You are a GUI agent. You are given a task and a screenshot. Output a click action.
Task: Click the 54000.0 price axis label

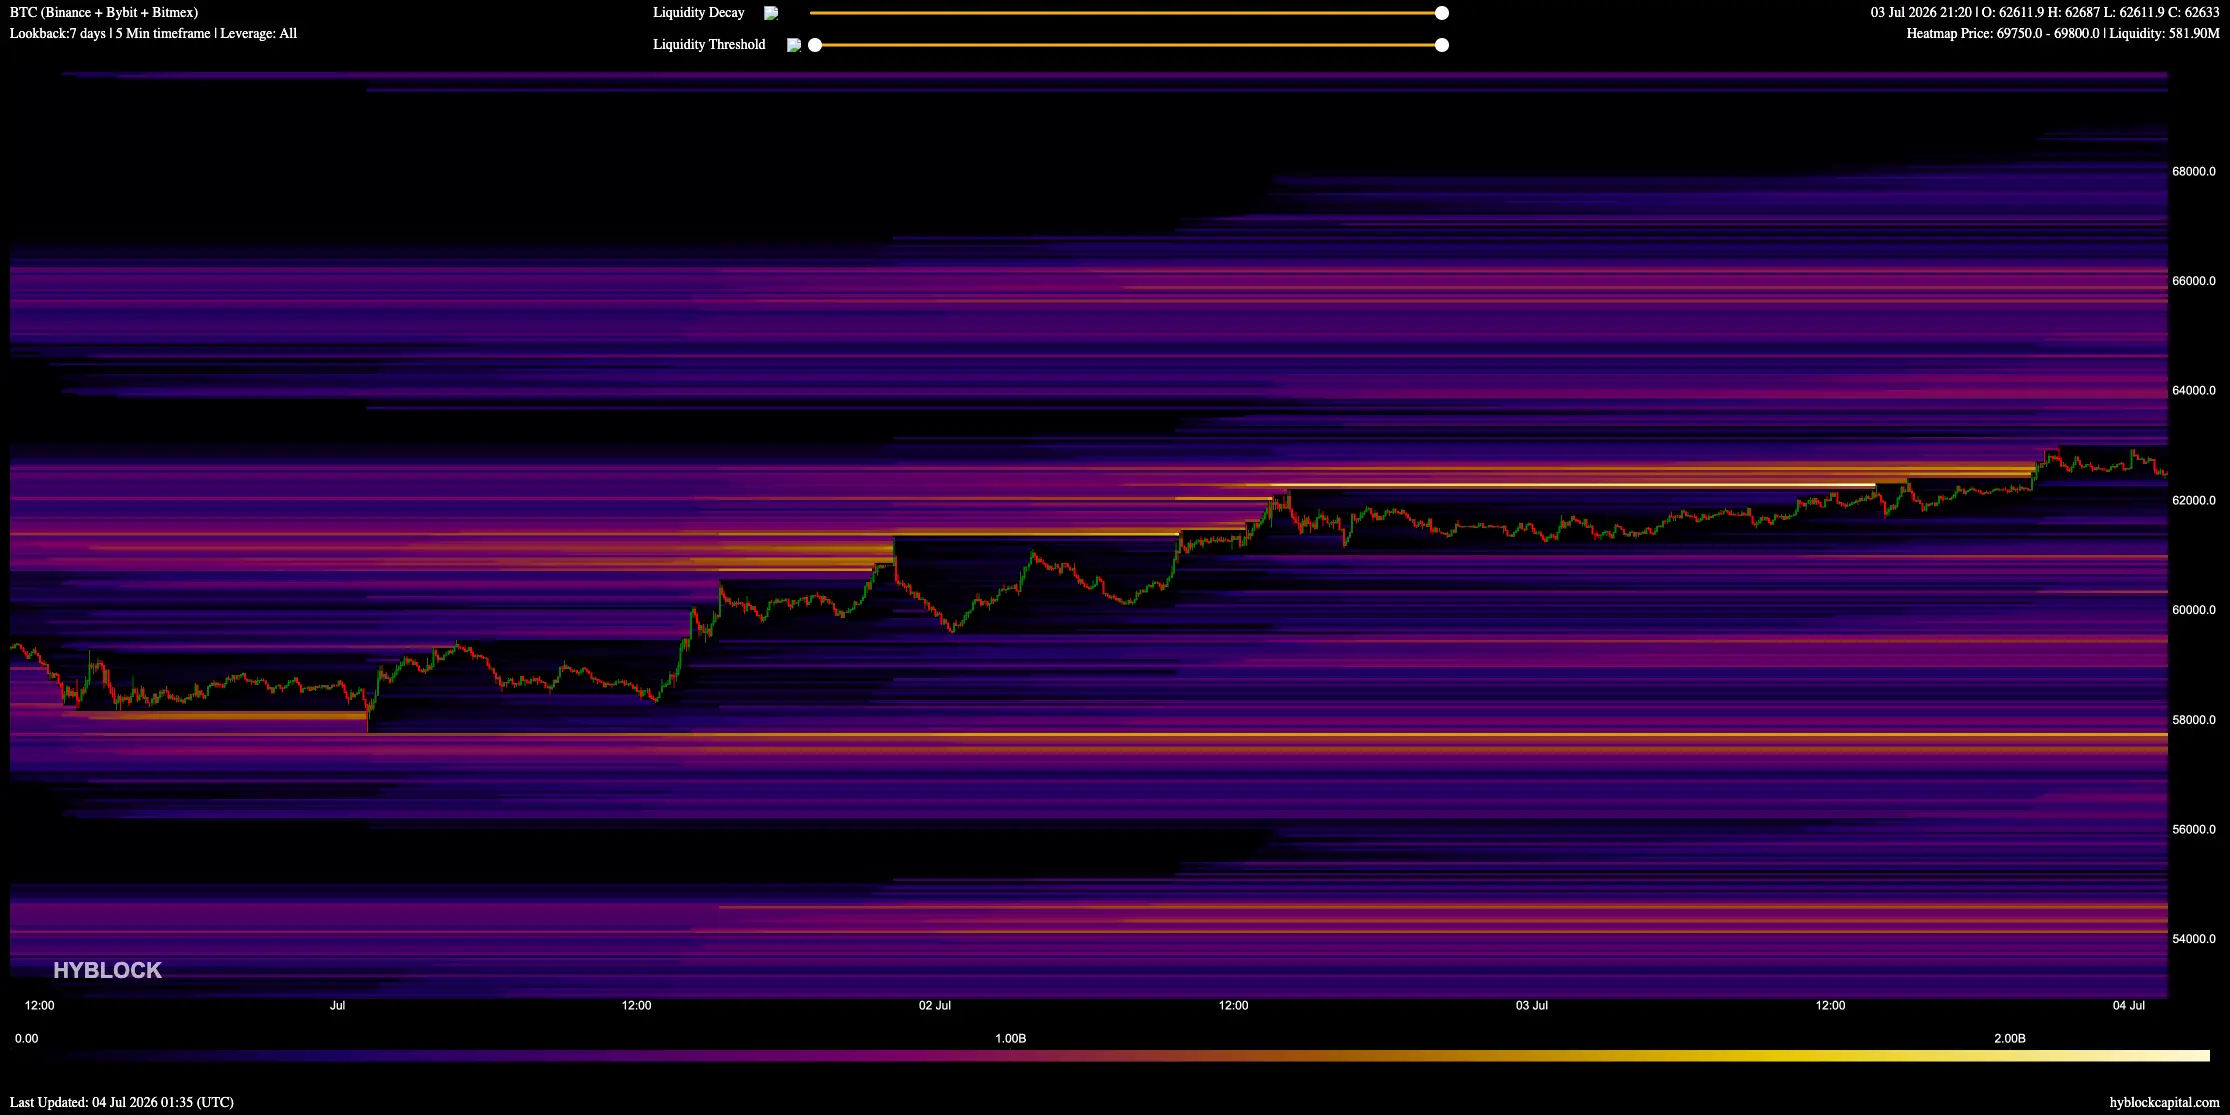(x=2193, y=939)
